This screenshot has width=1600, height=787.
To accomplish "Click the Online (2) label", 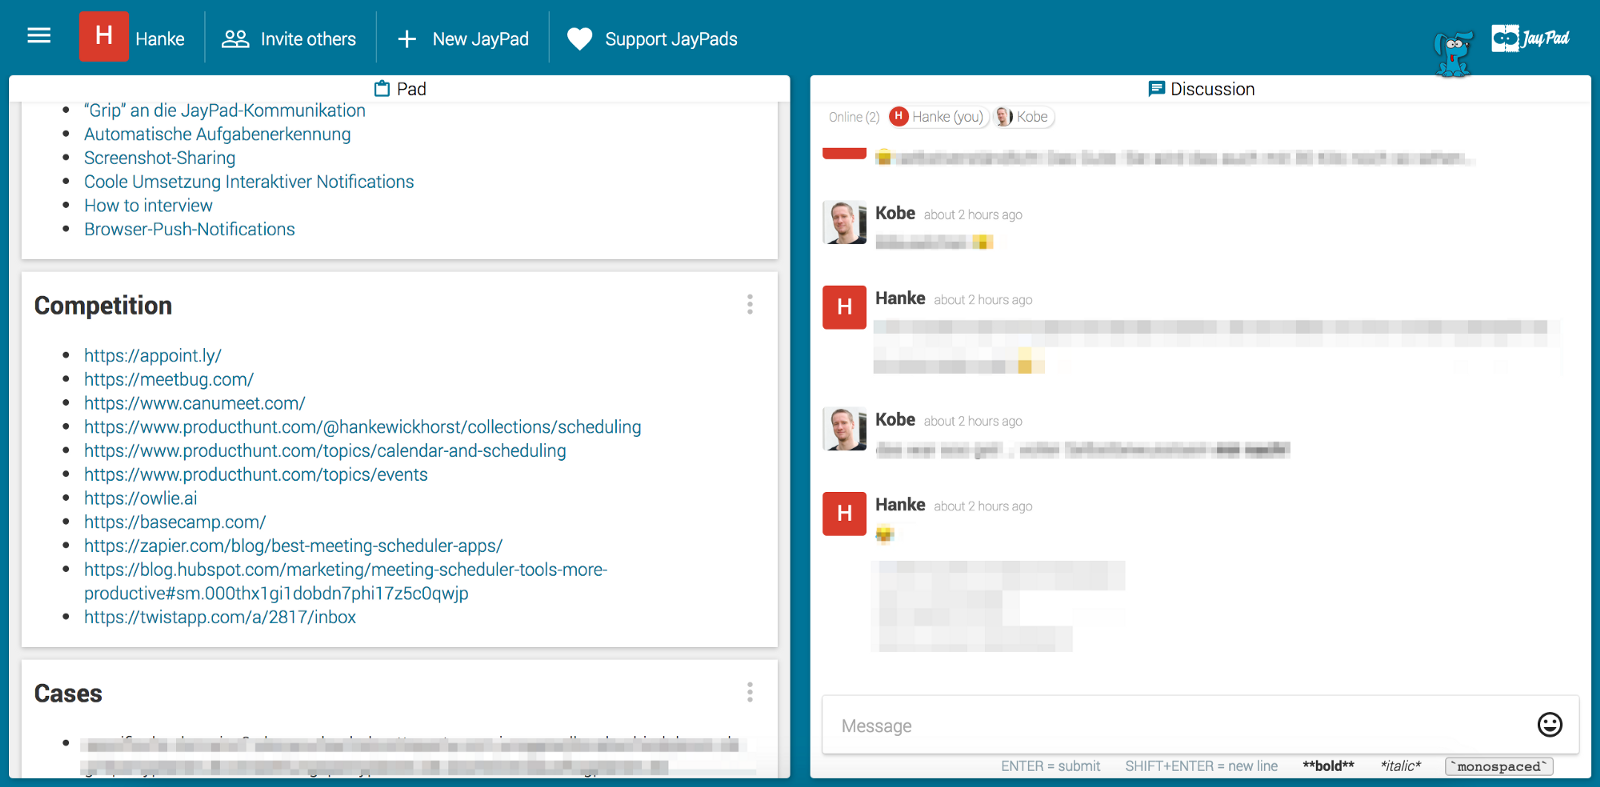I will pos(854,117).
